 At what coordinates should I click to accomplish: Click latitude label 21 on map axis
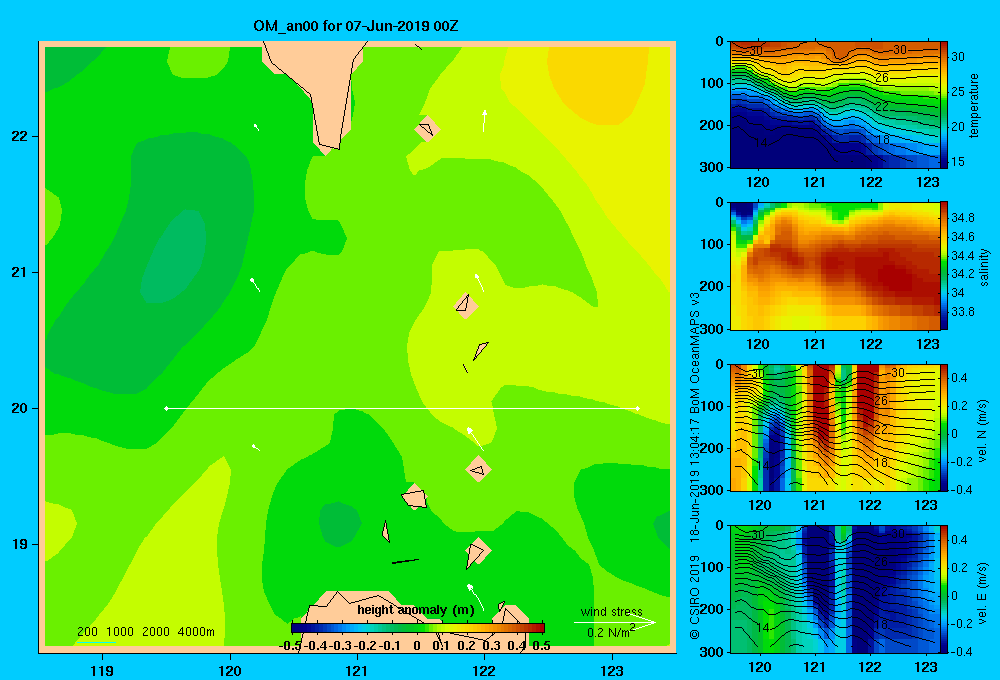click(20, 272)
